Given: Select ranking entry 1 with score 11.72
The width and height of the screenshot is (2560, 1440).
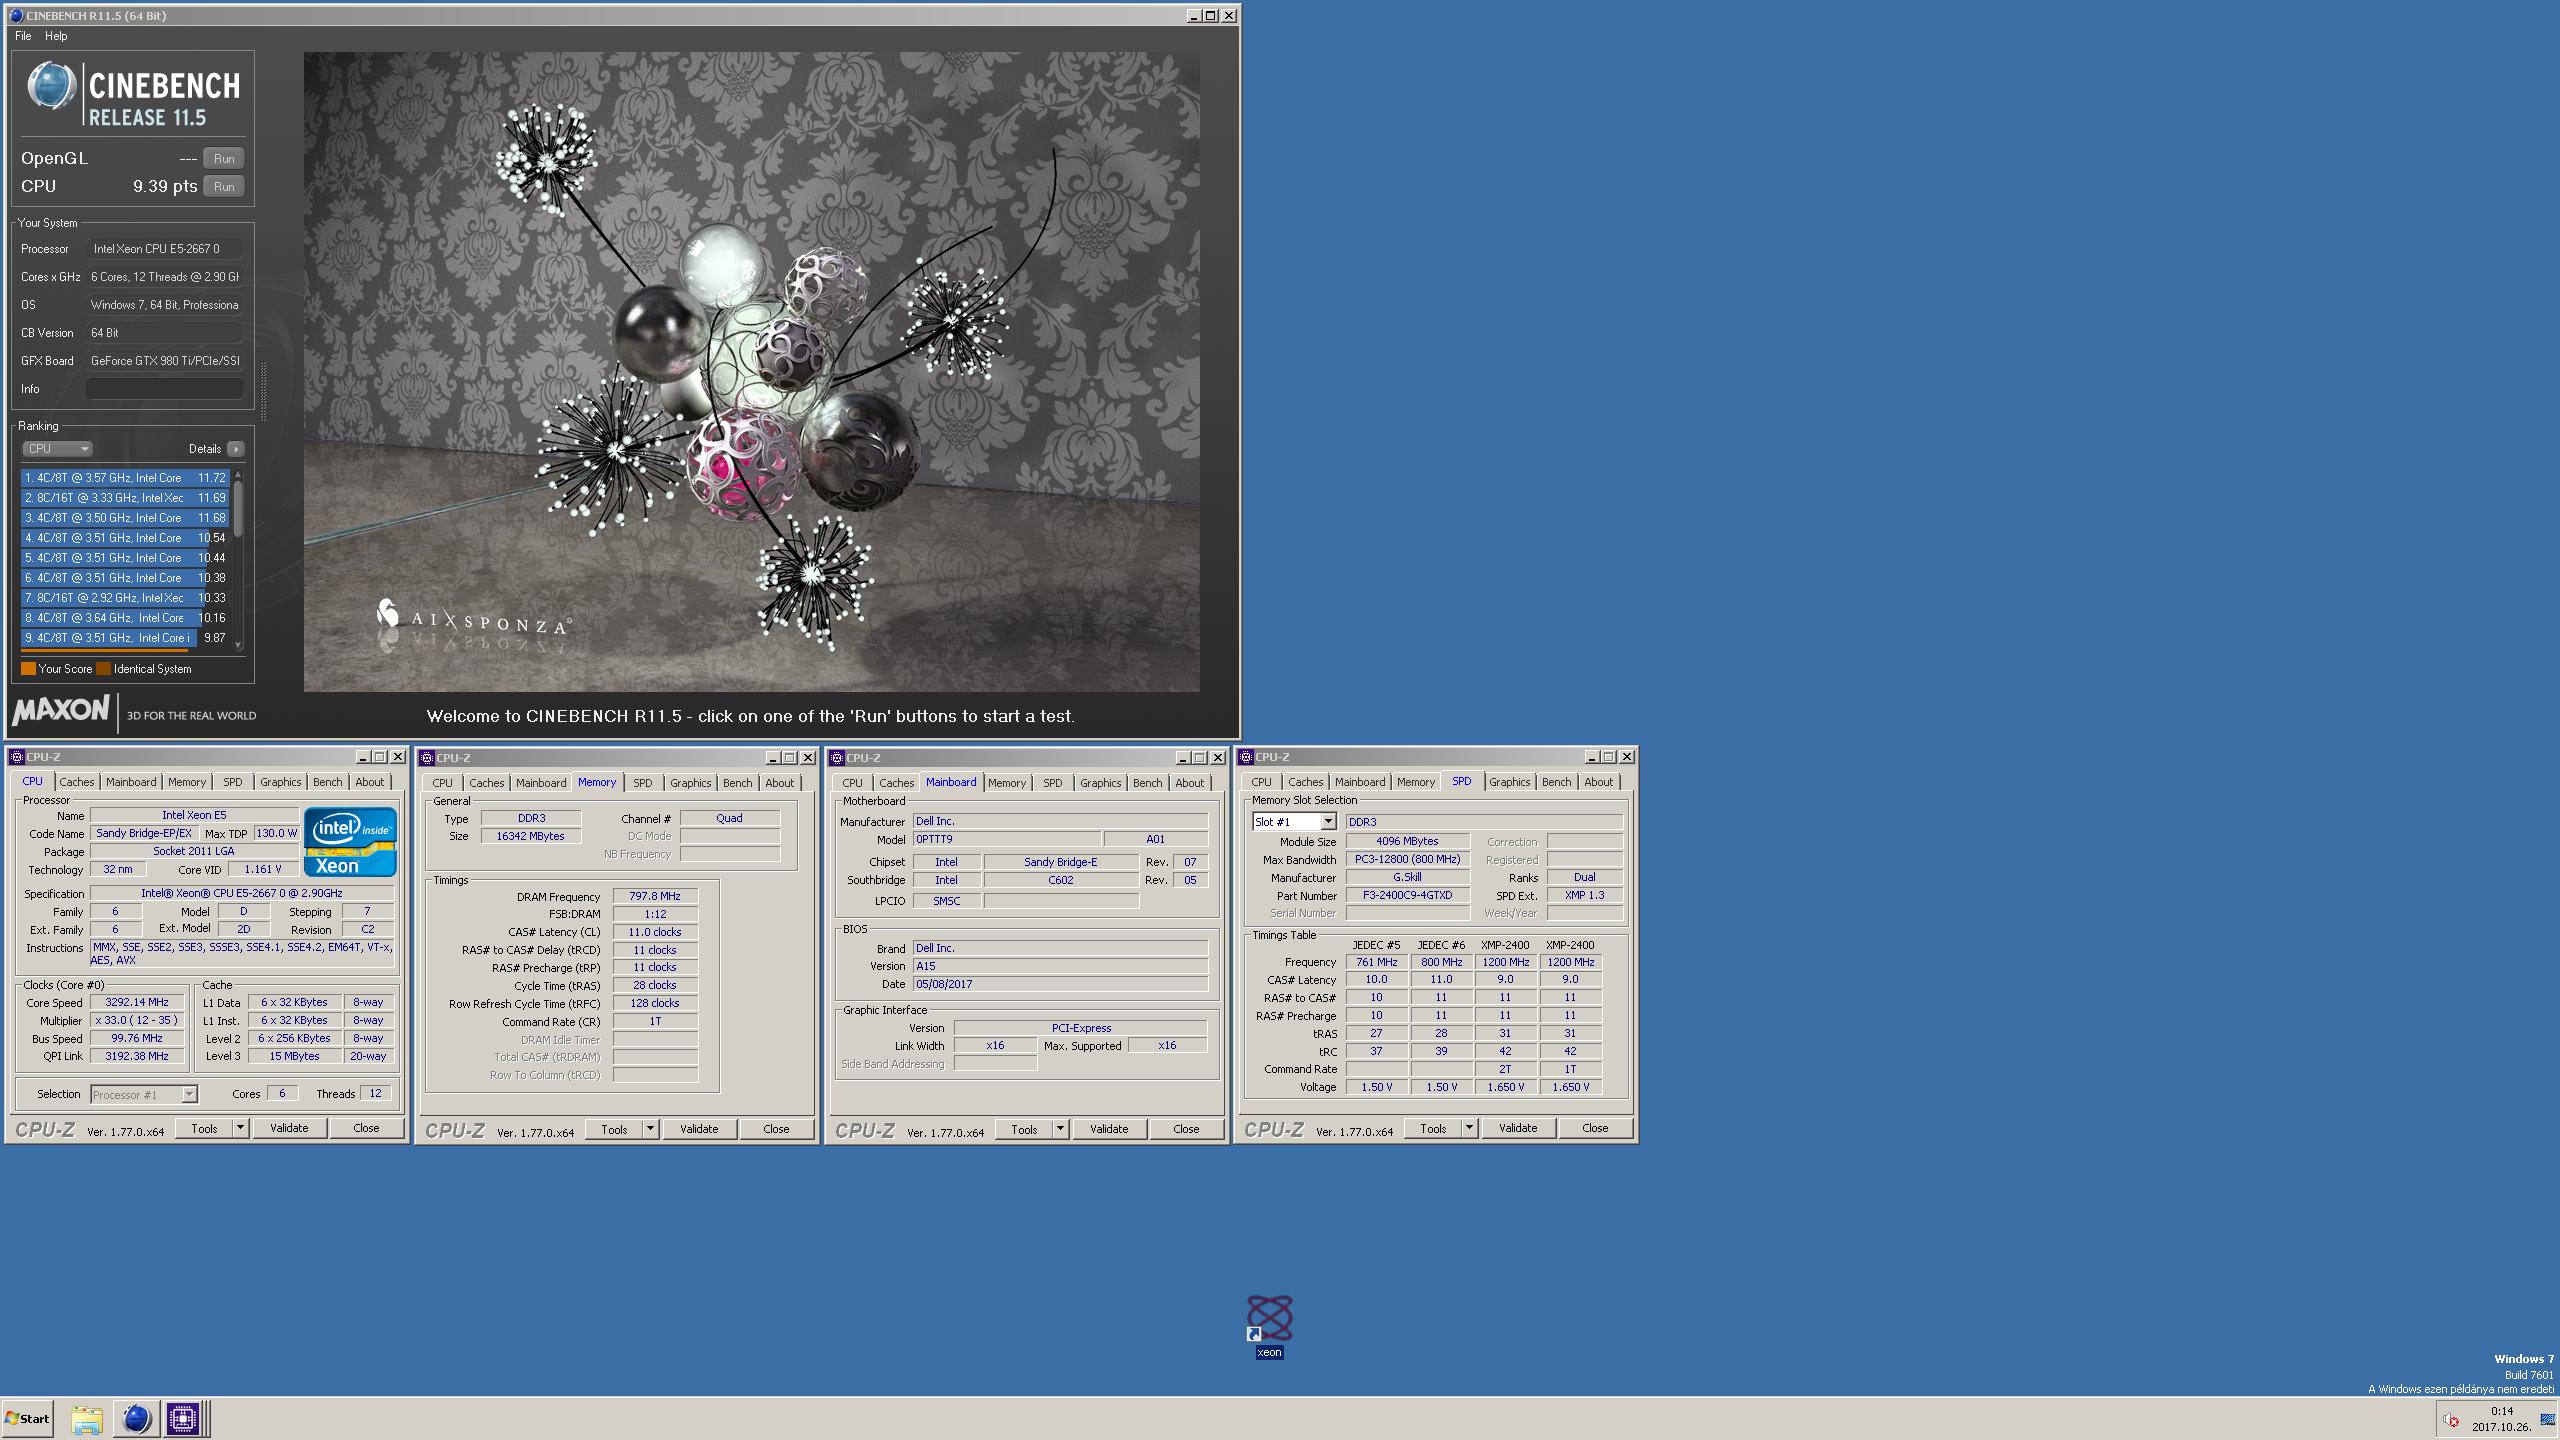Looking at the screenshot, I should (126, 478).
